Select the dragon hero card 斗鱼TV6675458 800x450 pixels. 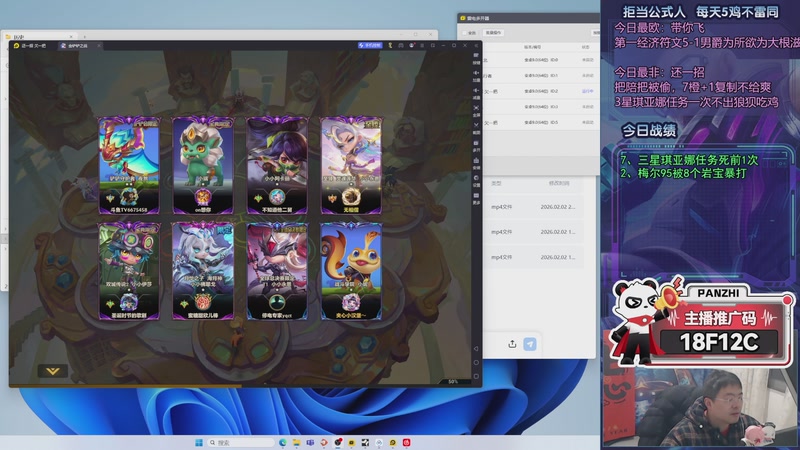tap(129, 165)
